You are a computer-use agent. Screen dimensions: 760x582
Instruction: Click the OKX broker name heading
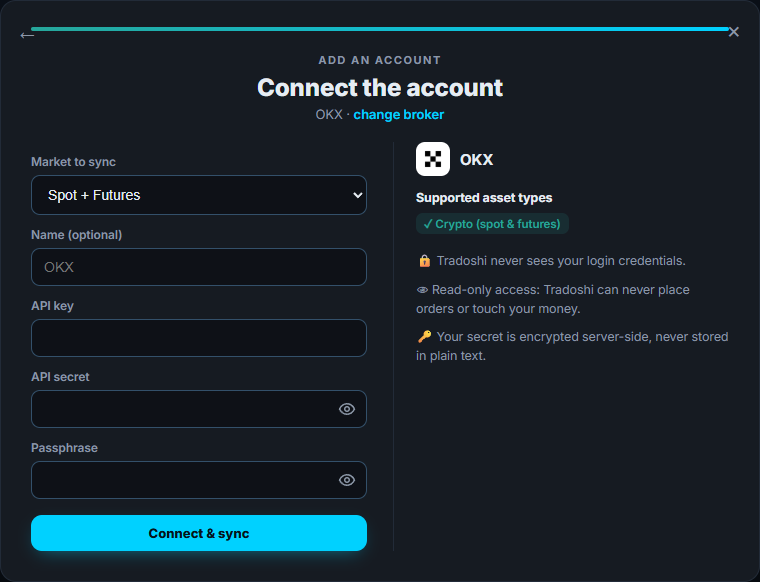(476, 159)
